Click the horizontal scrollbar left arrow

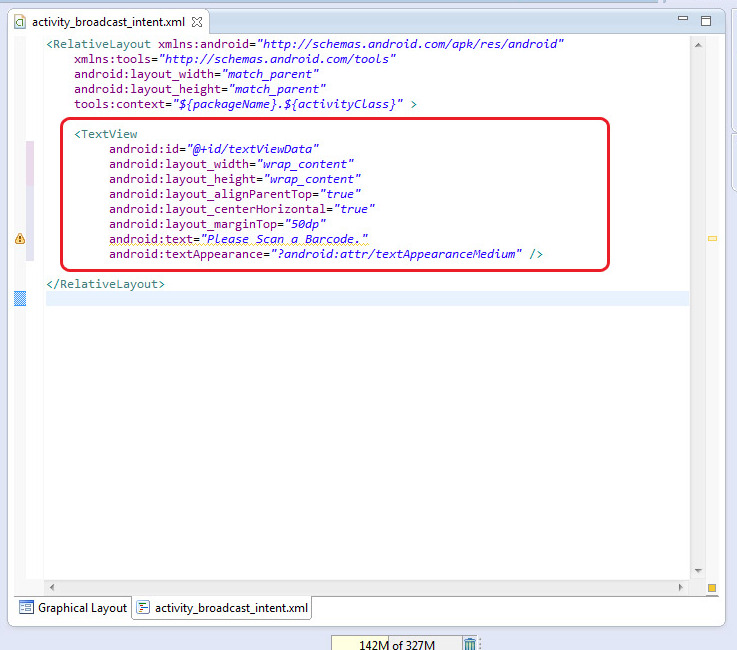click(x=52, y=587)
